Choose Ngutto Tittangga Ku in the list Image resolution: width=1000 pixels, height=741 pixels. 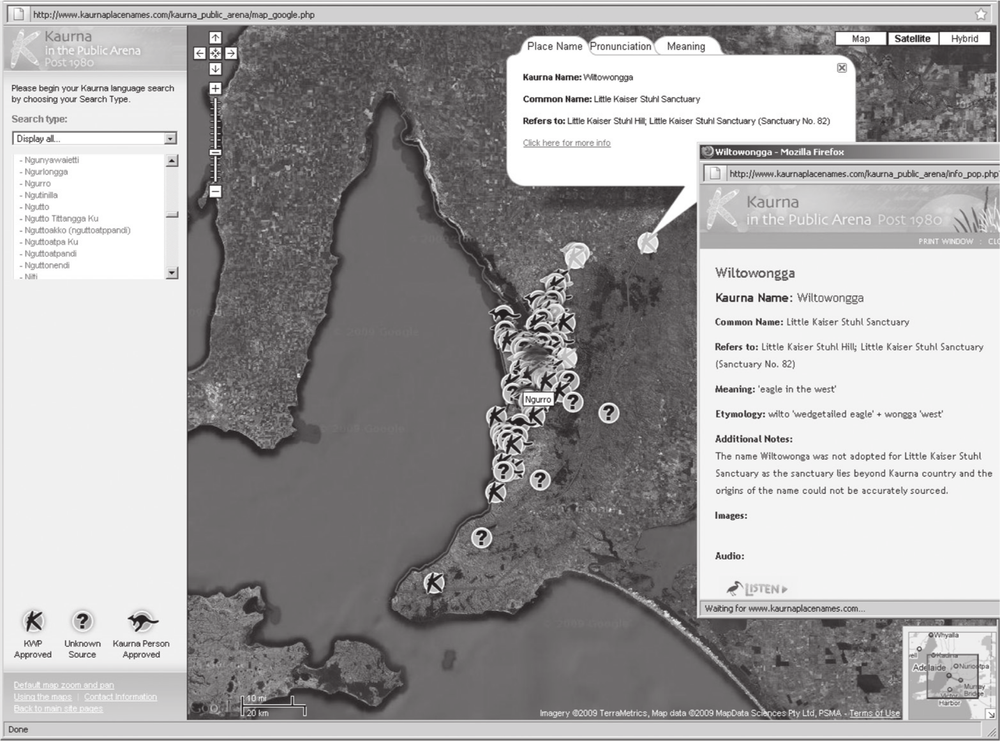61,218
